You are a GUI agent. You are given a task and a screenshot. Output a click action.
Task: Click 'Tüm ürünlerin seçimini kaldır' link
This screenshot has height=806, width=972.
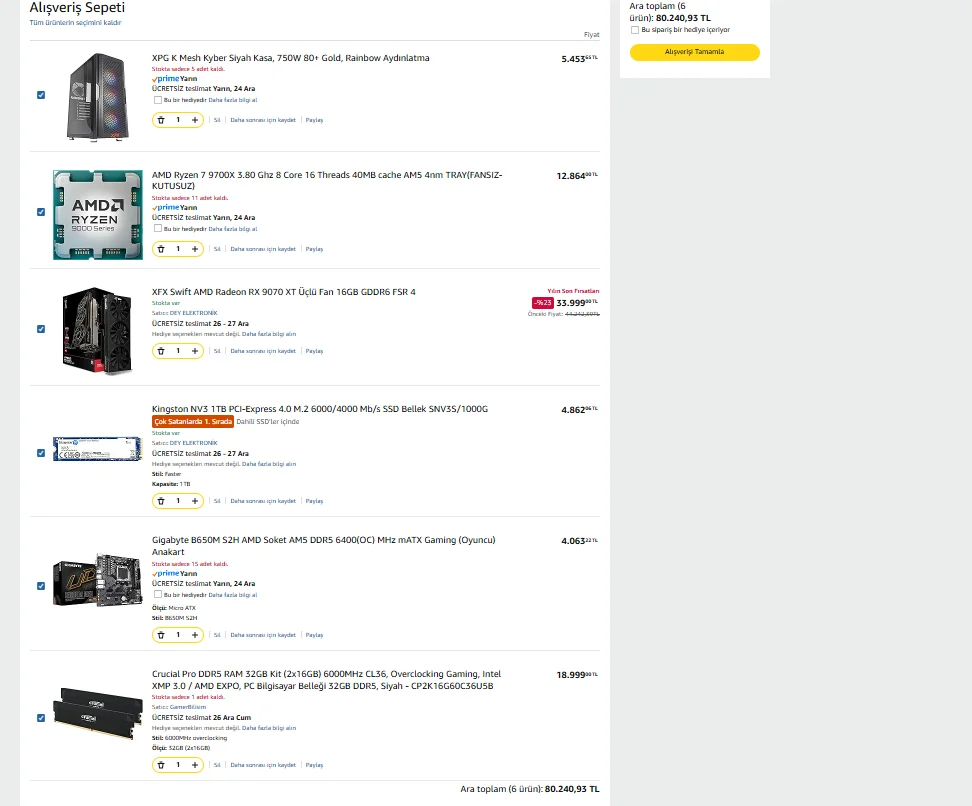click(x=76, y=23)
